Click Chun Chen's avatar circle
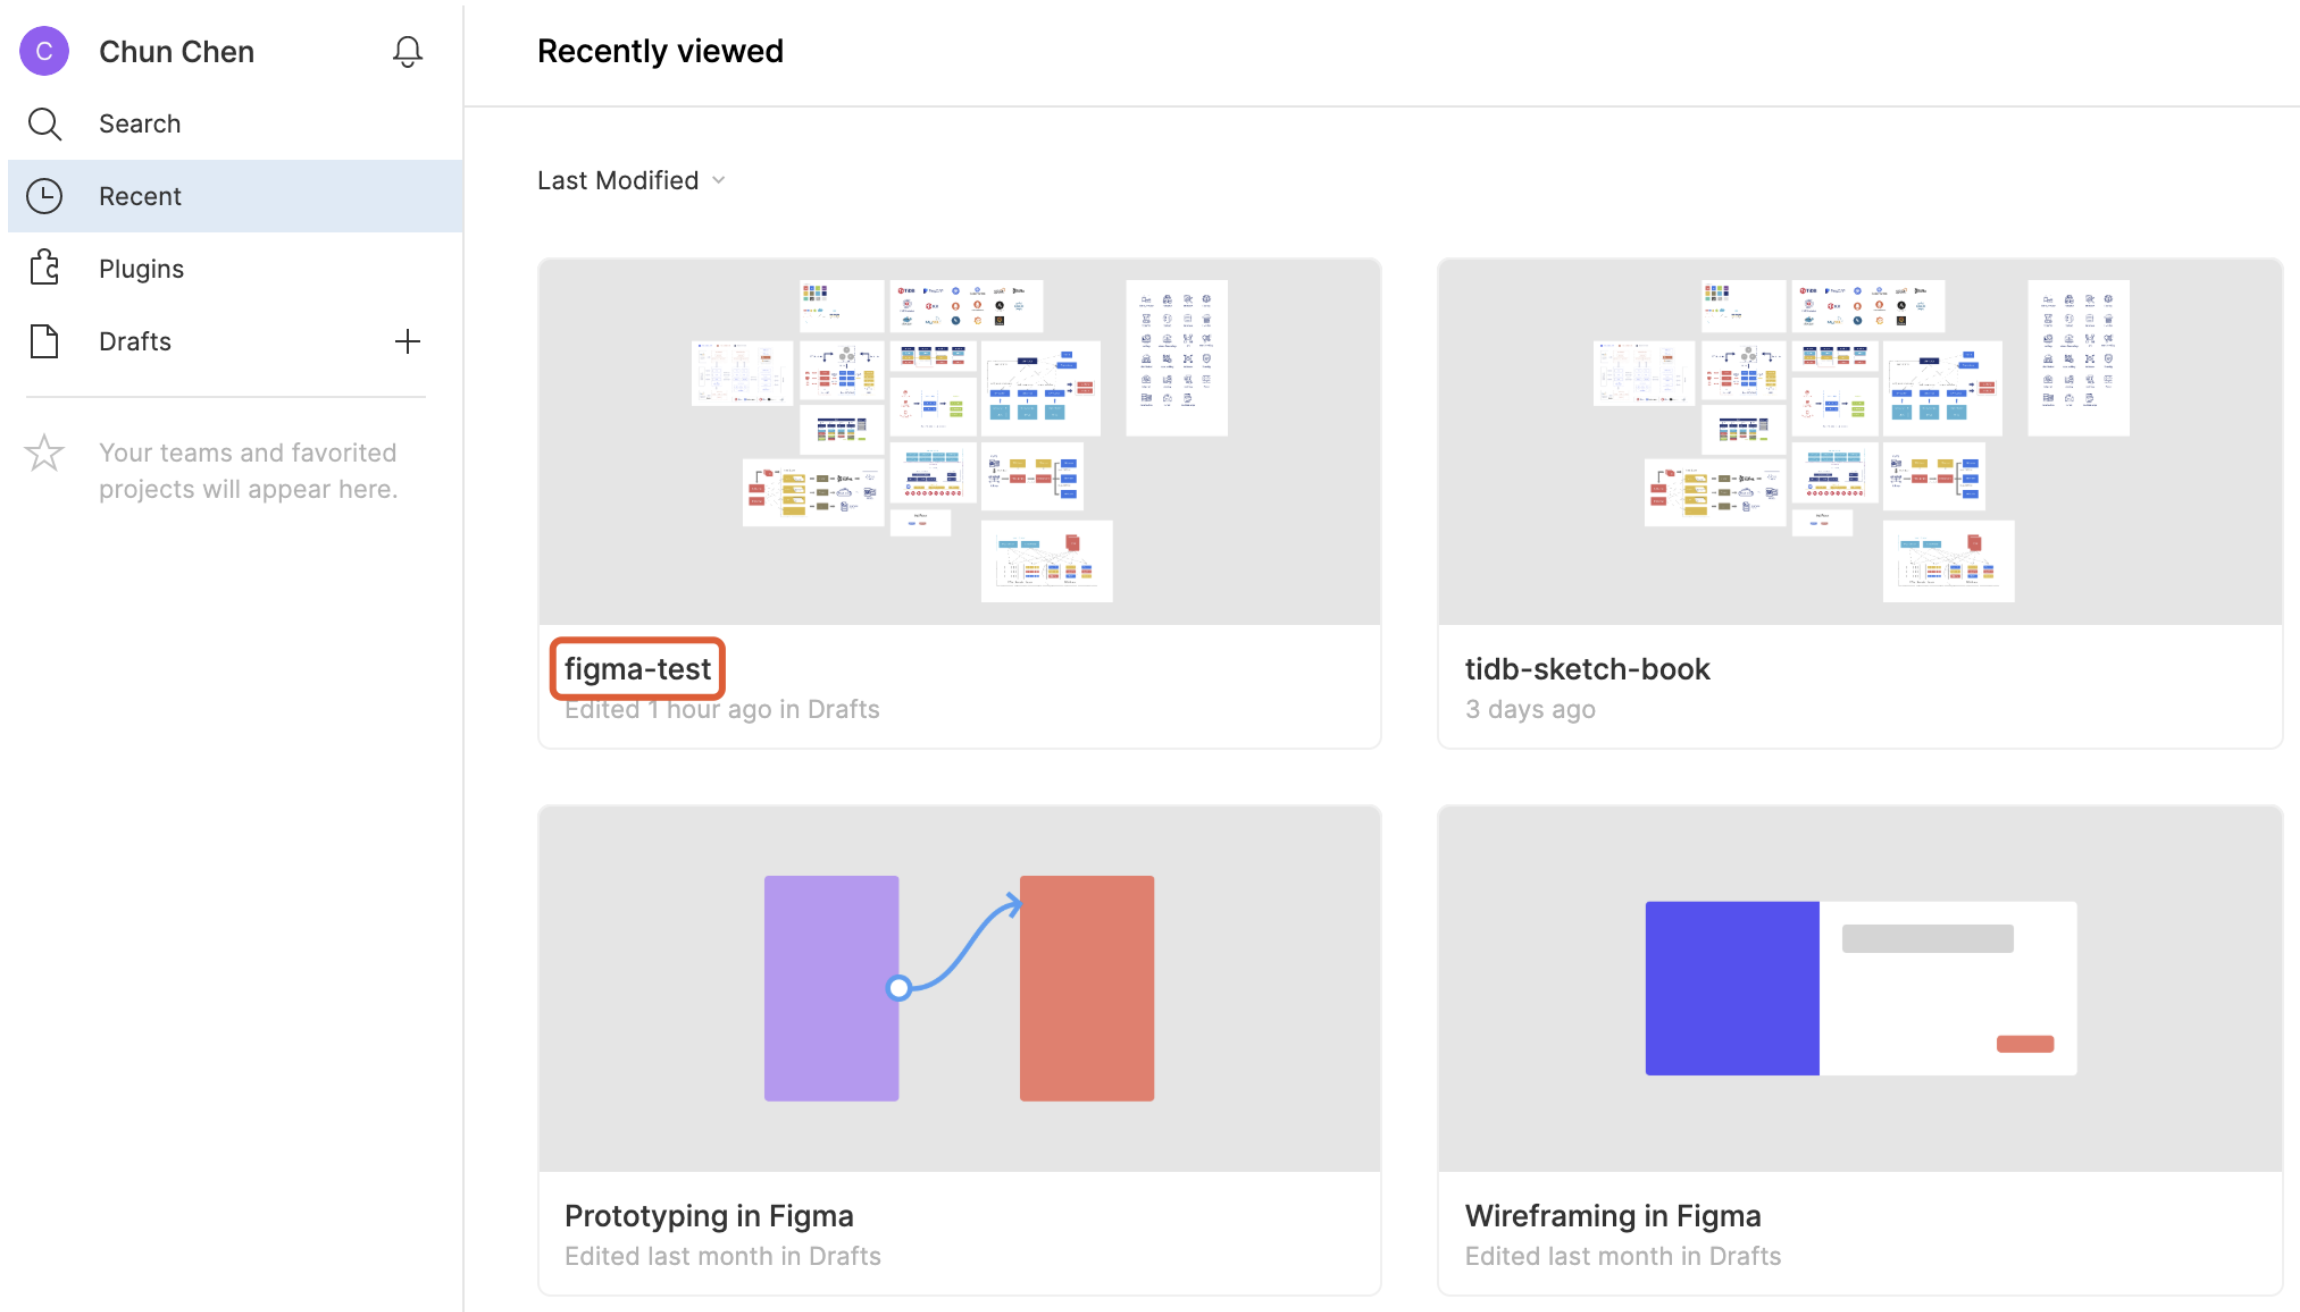2300x1312 pixels. point(44,50)
